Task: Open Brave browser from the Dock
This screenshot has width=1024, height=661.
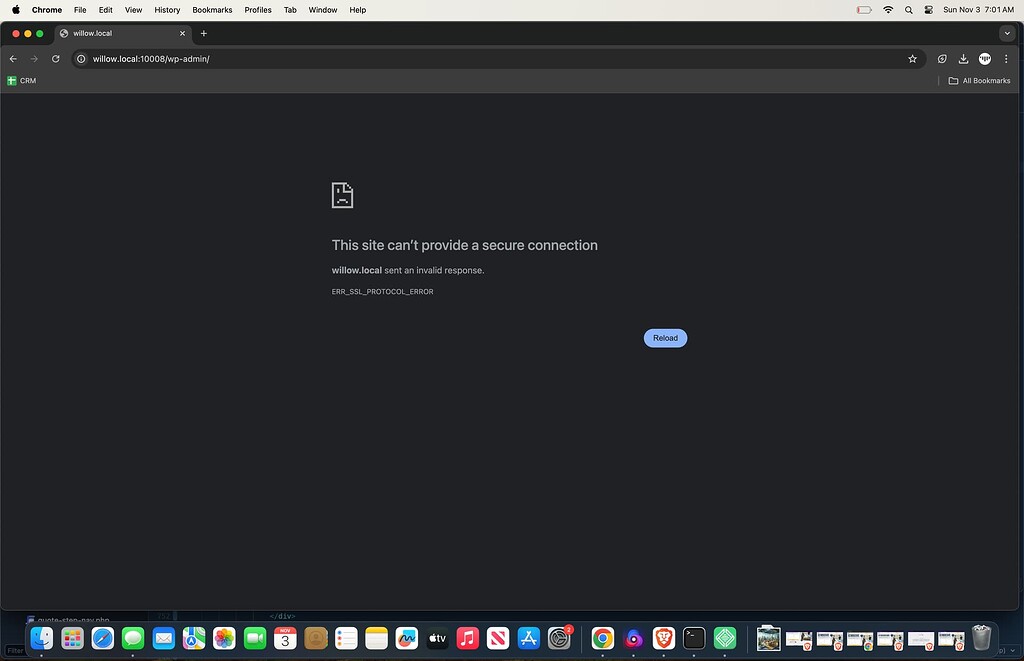Action: tap(663, 638)
